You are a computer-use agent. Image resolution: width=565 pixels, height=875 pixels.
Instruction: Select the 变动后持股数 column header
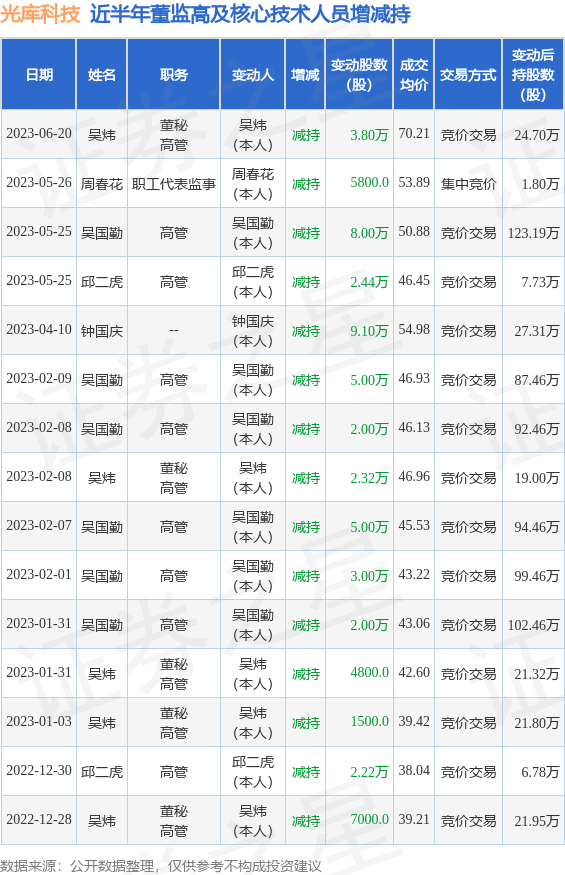(x=533, y=74)
